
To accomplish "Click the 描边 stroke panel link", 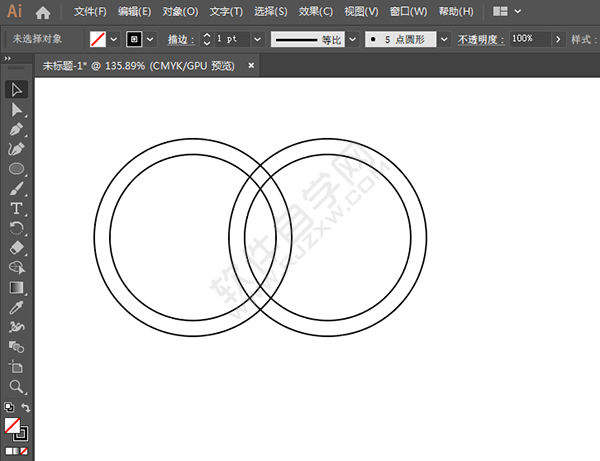I will 181,39.
